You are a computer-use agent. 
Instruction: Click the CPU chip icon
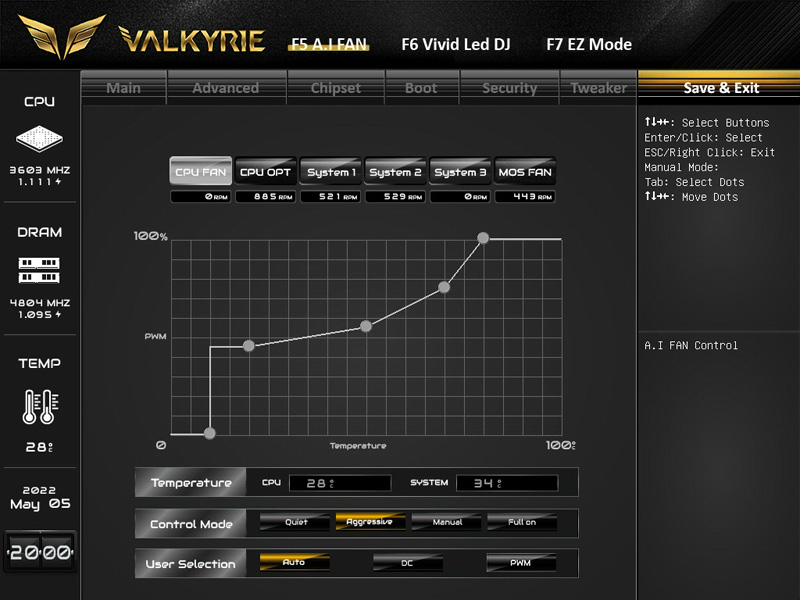[39, 138]
